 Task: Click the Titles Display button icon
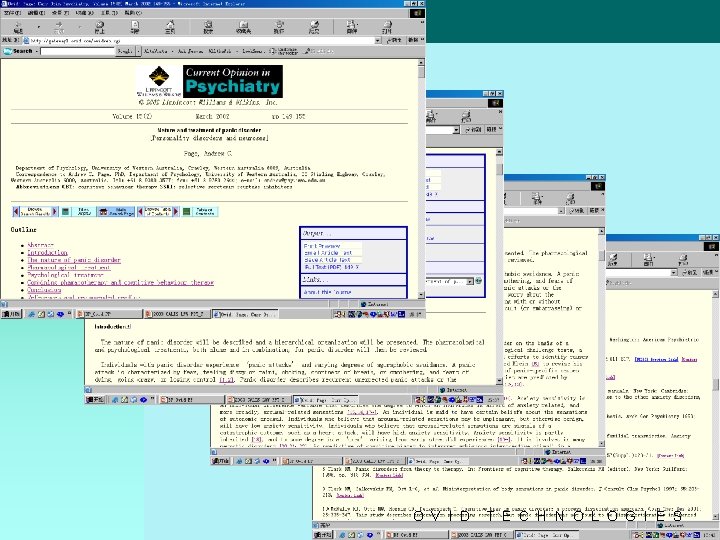(x=65, y=211)
